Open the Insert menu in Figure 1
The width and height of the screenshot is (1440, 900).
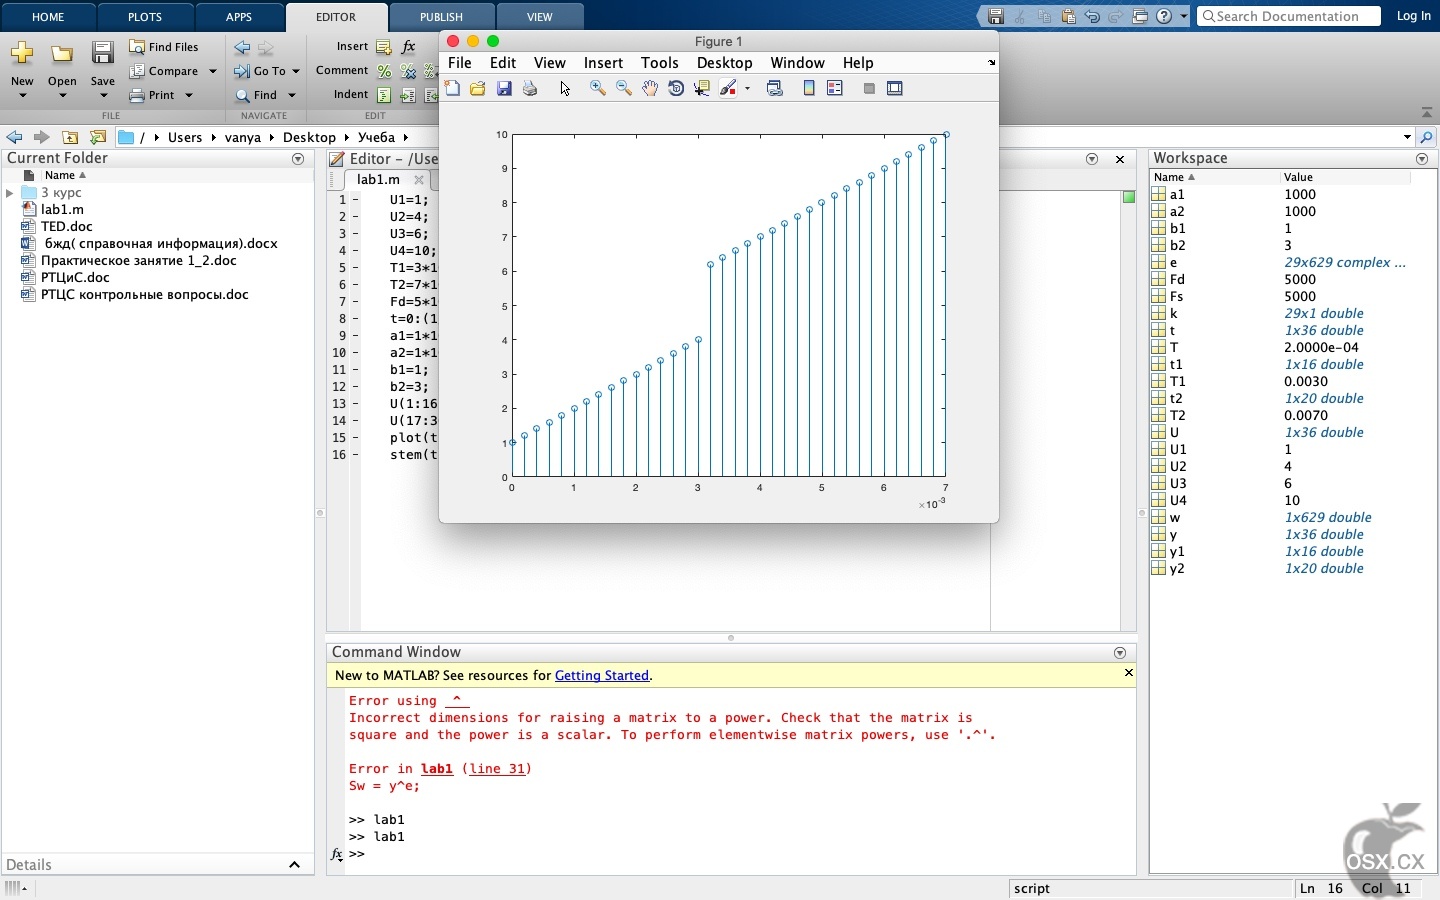click(x=603, y=63)
